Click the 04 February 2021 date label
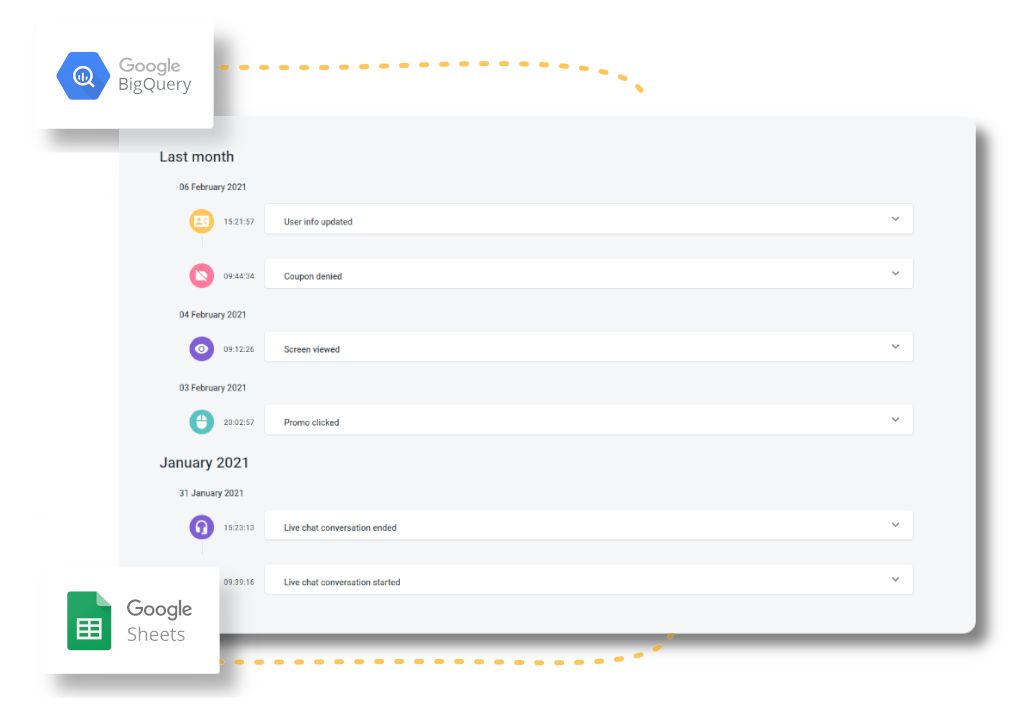 (215, 314)
